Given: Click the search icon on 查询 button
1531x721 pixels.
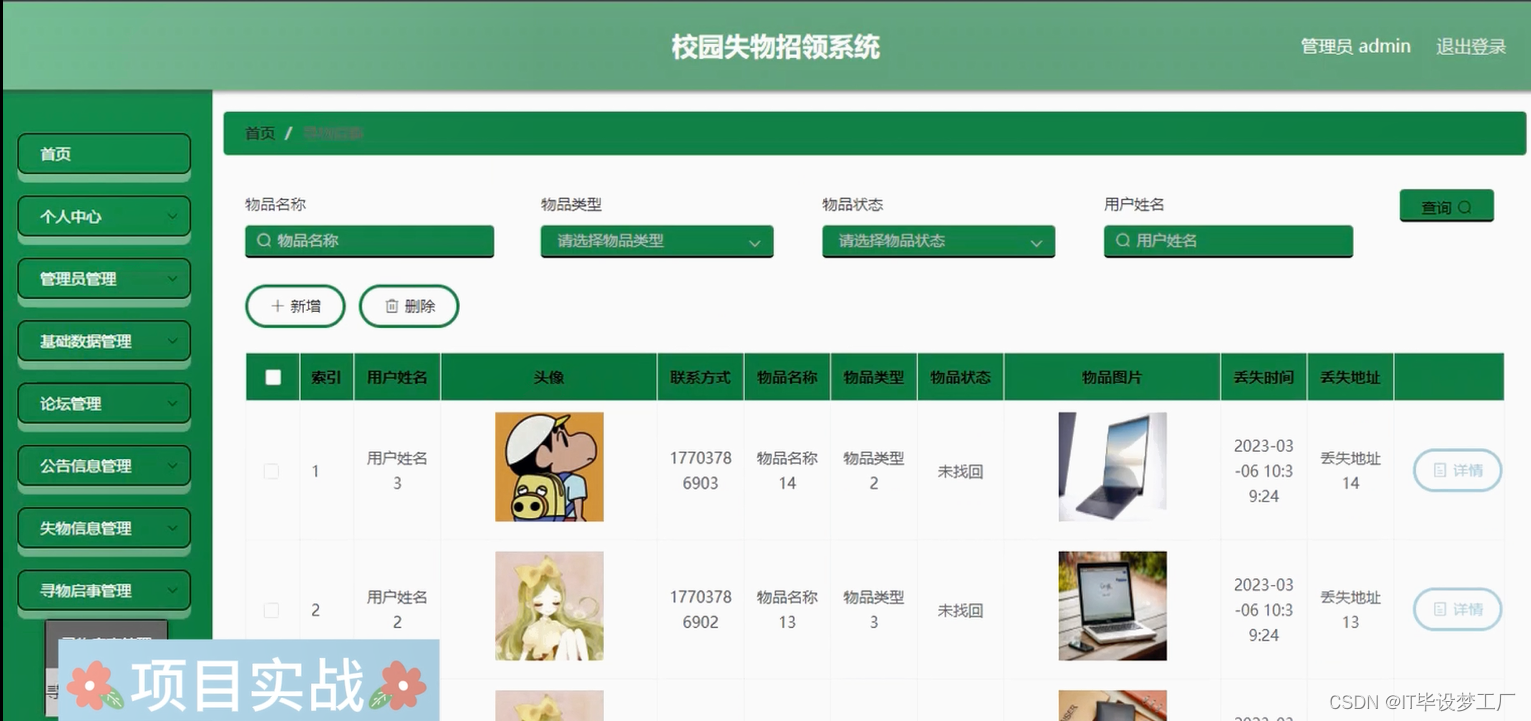Looking at the screenshot, I should pyautogui.click(x=1465, y=208).
